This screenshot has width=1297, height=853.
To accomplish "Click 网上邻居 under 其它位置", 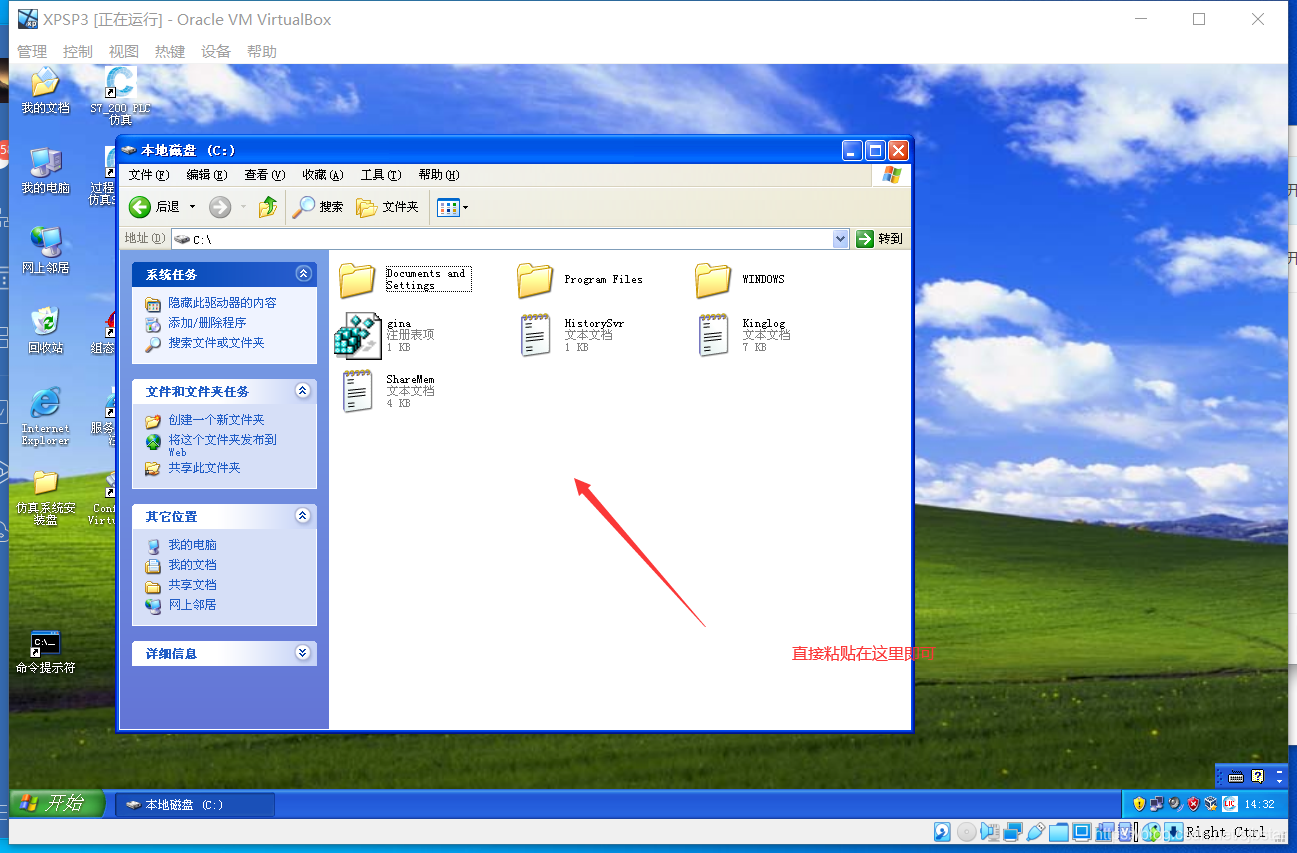I will pos(192,605).
